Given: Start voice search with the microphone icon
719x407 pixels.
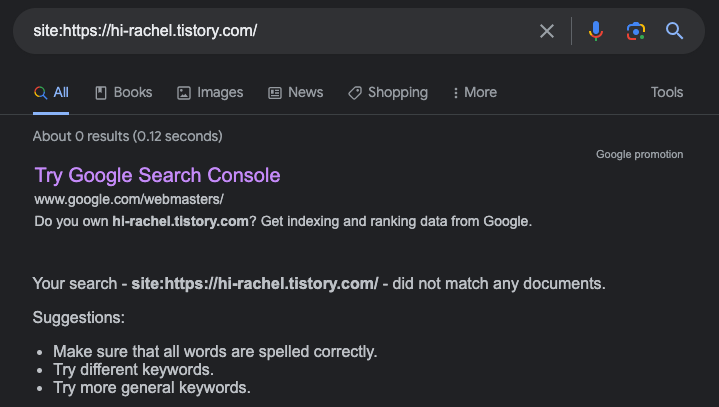Looking at the screenshot, I should point(596,31).
